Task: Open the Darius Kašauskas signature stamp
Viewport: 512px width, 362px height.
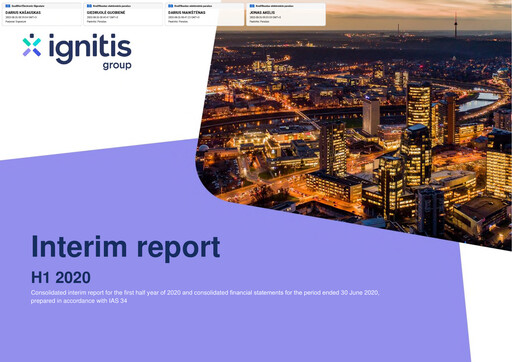Action: pyautogui.click(x=42, y=14)
